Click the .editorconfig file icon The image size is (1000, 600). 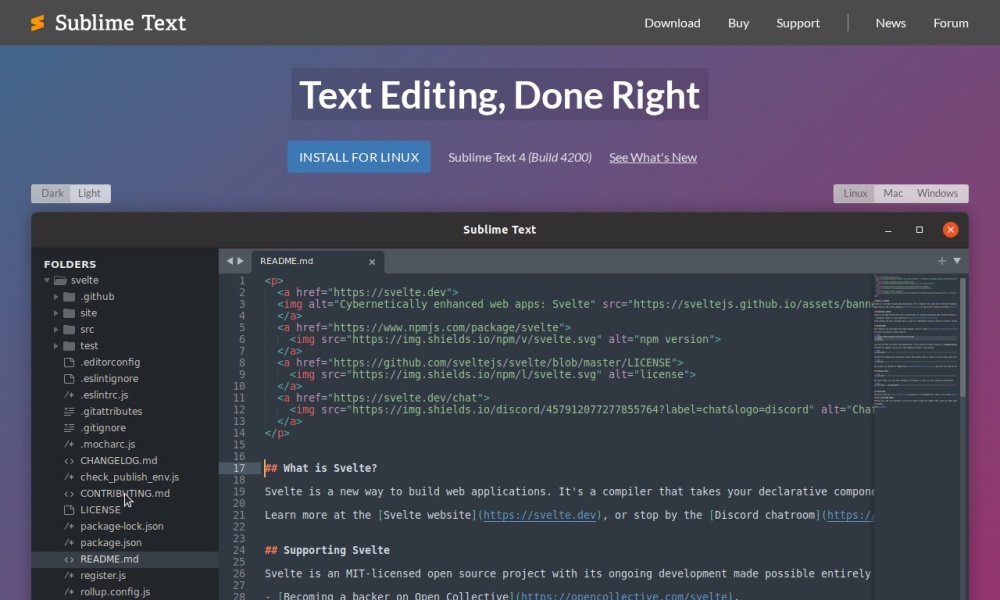[x=69, y=362]
